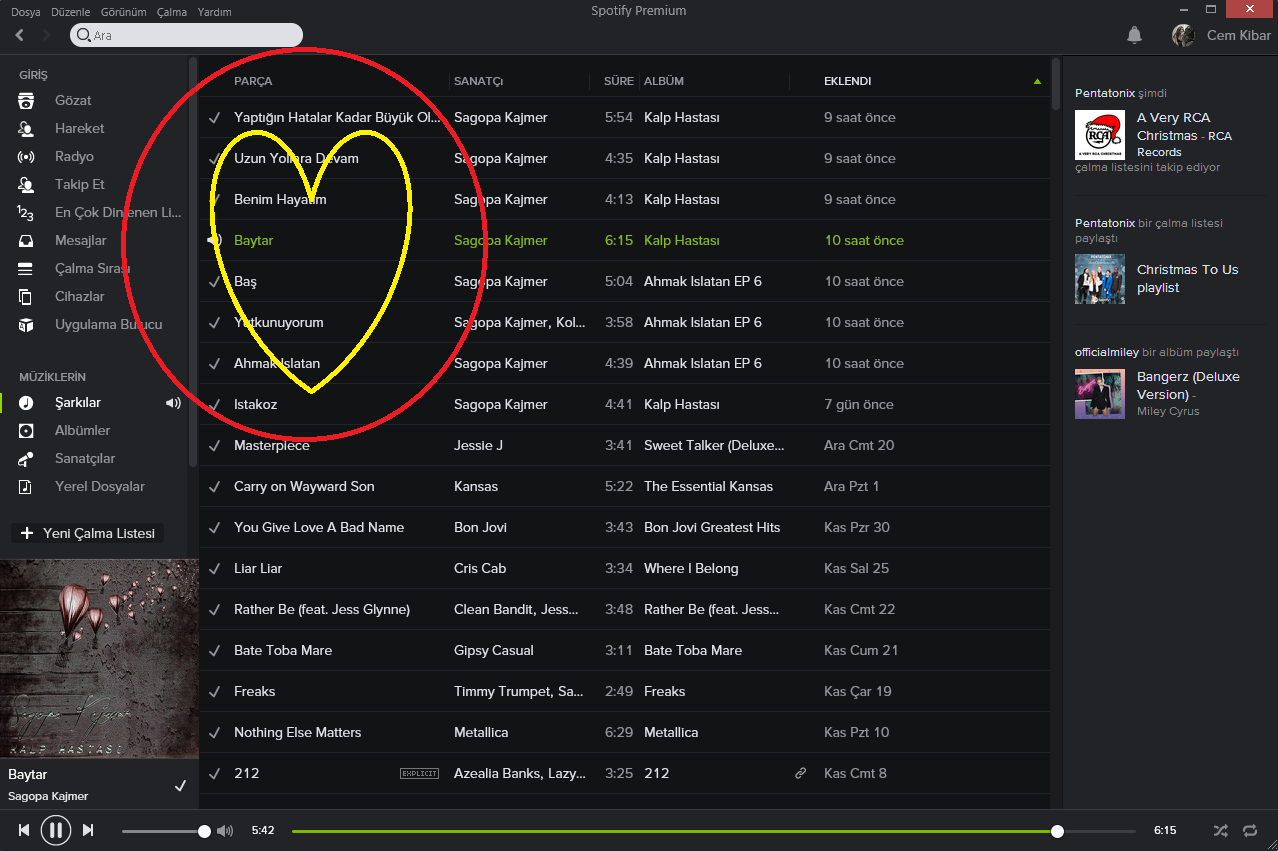
Task: Open the Yardım menu
Action: click(214, 12)
